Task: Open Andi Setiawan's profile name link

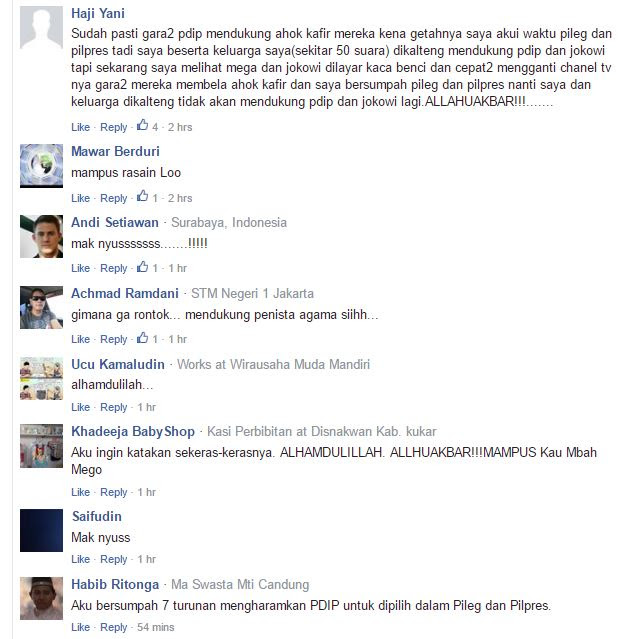Action: (x=115, y=223)
